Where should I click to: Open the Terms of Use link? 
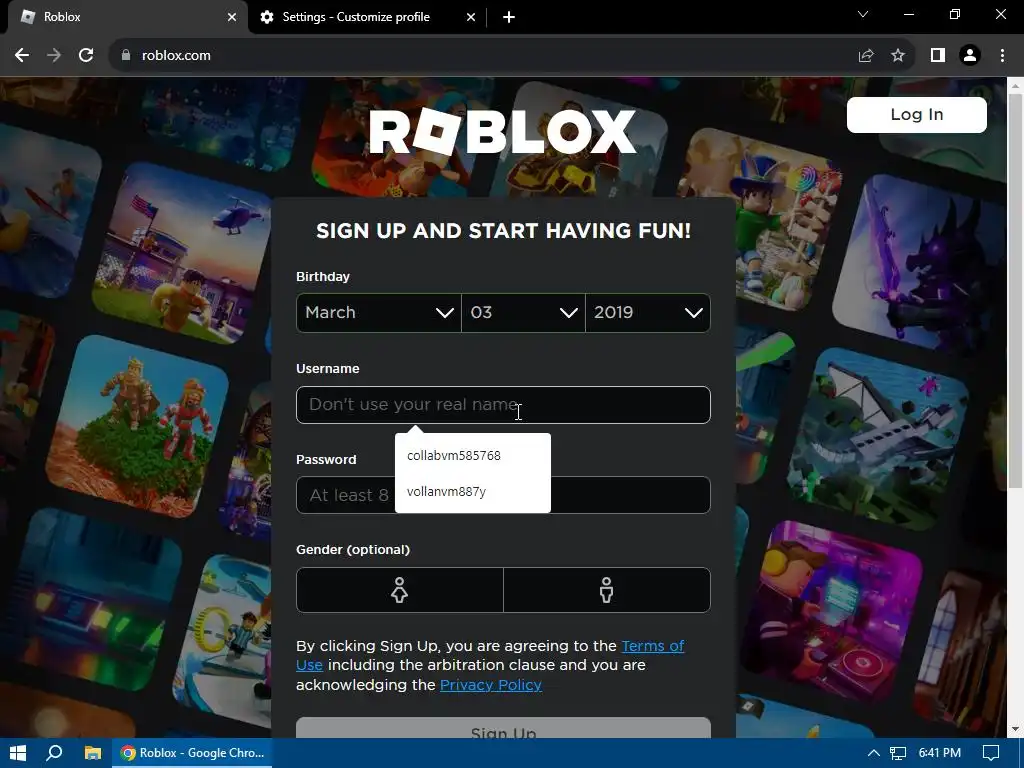click(652, 646)
